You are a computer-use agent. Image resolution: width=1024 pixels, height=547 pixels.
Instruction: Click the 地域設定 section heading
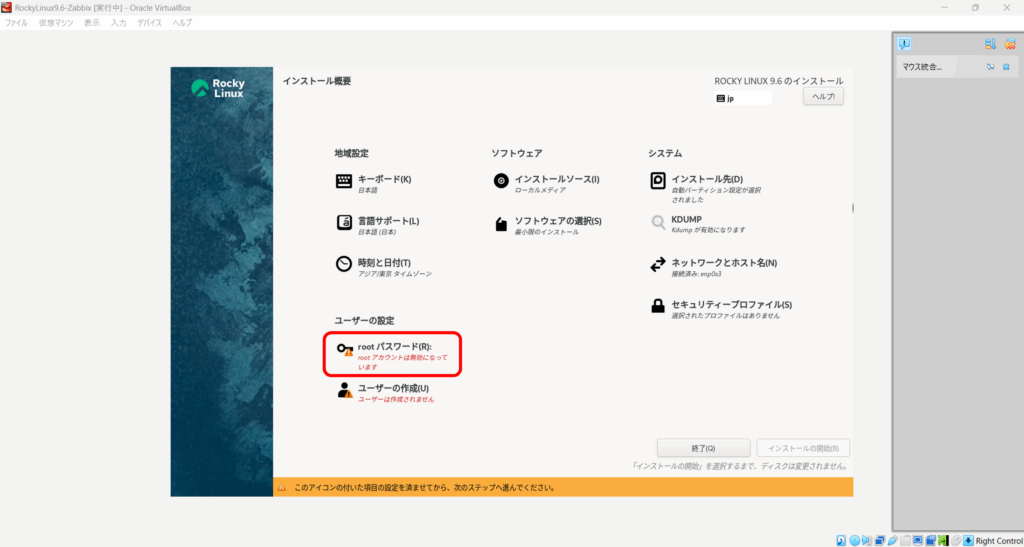(x=351, y=153)
